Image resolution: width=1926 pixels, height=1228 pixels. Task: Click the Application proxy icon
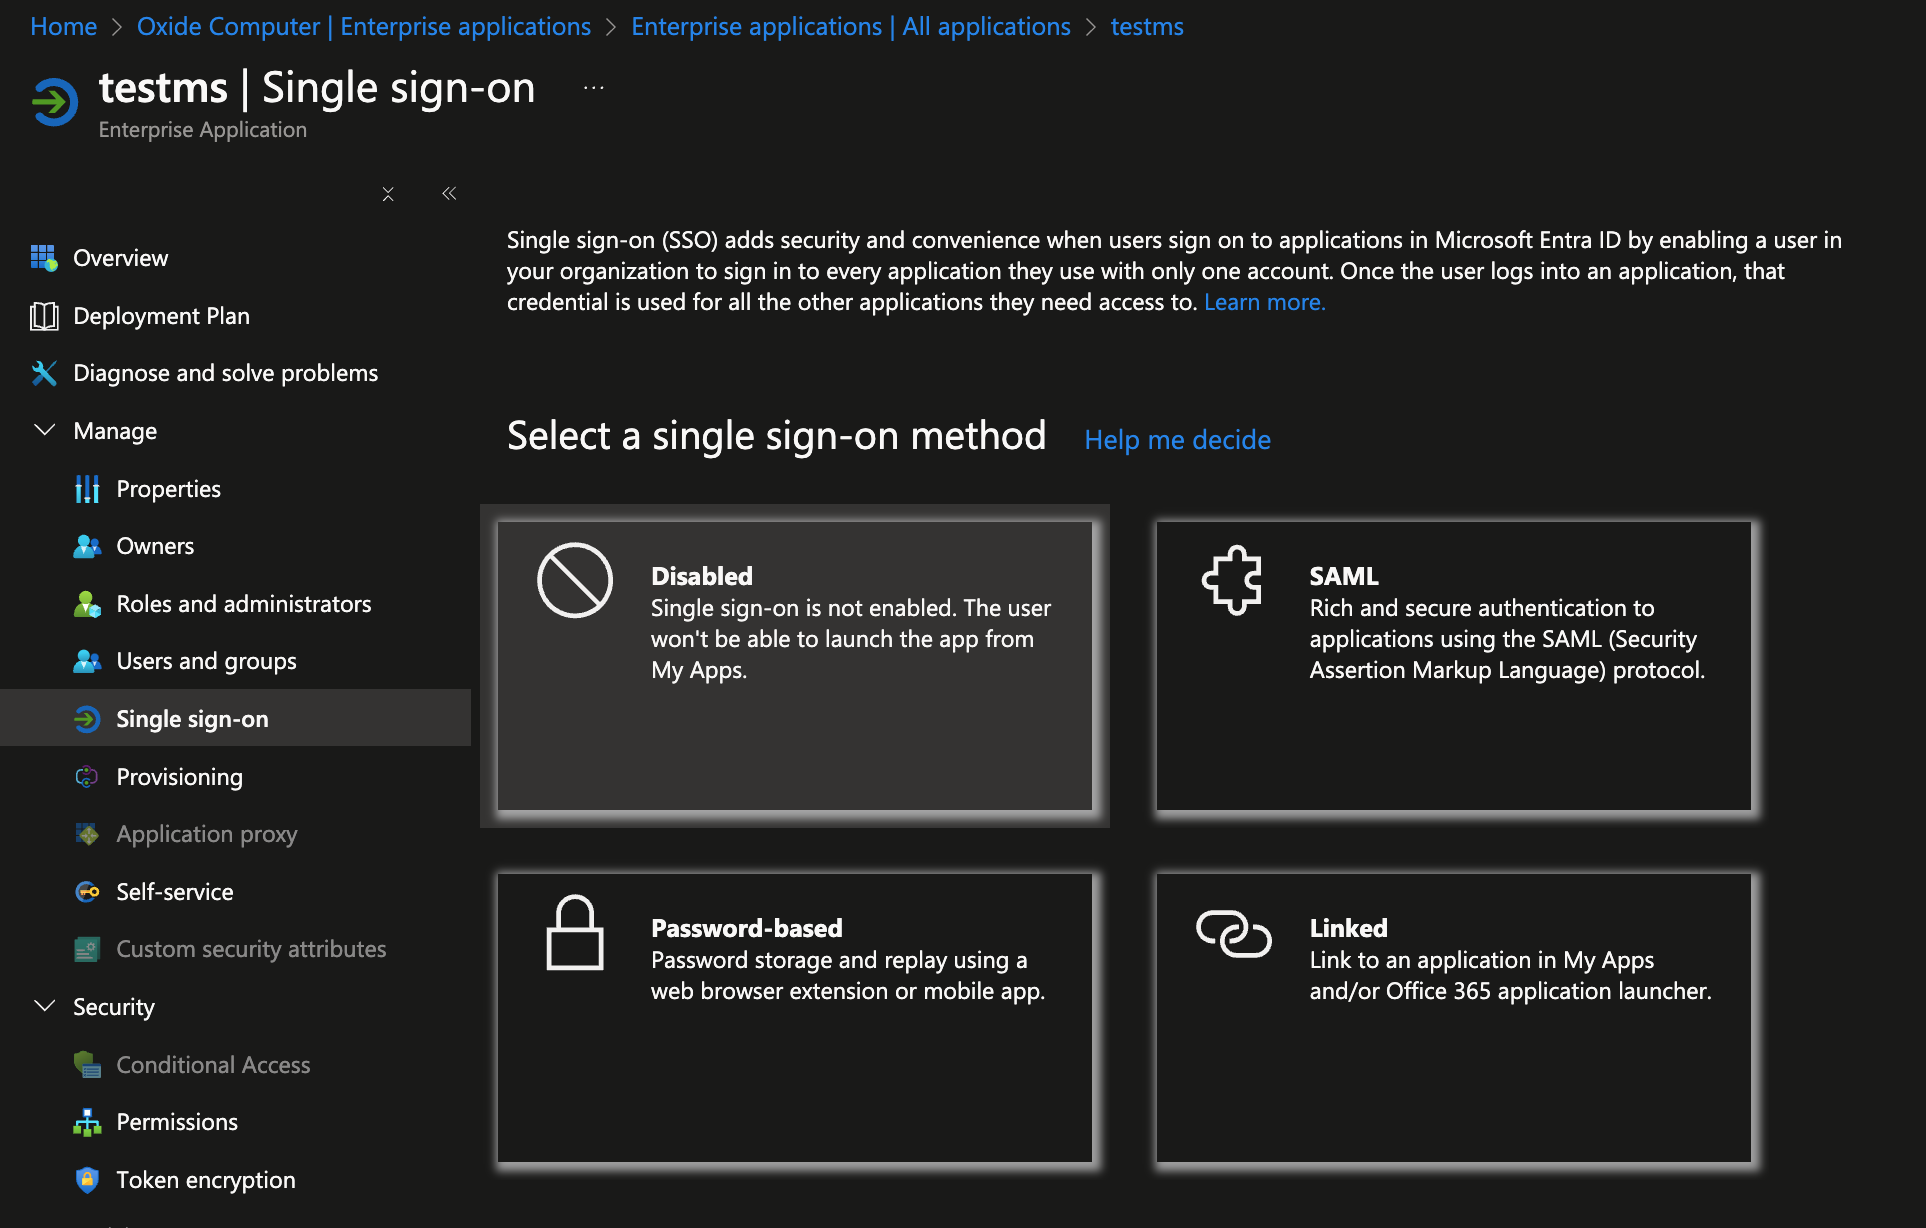pos(87,834)
